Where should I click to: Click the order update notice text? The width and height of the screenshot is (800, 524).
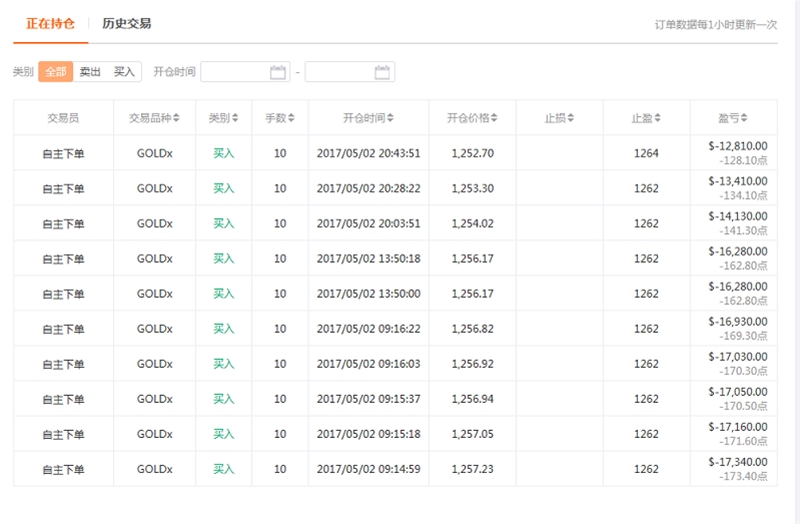coord(716,24)
